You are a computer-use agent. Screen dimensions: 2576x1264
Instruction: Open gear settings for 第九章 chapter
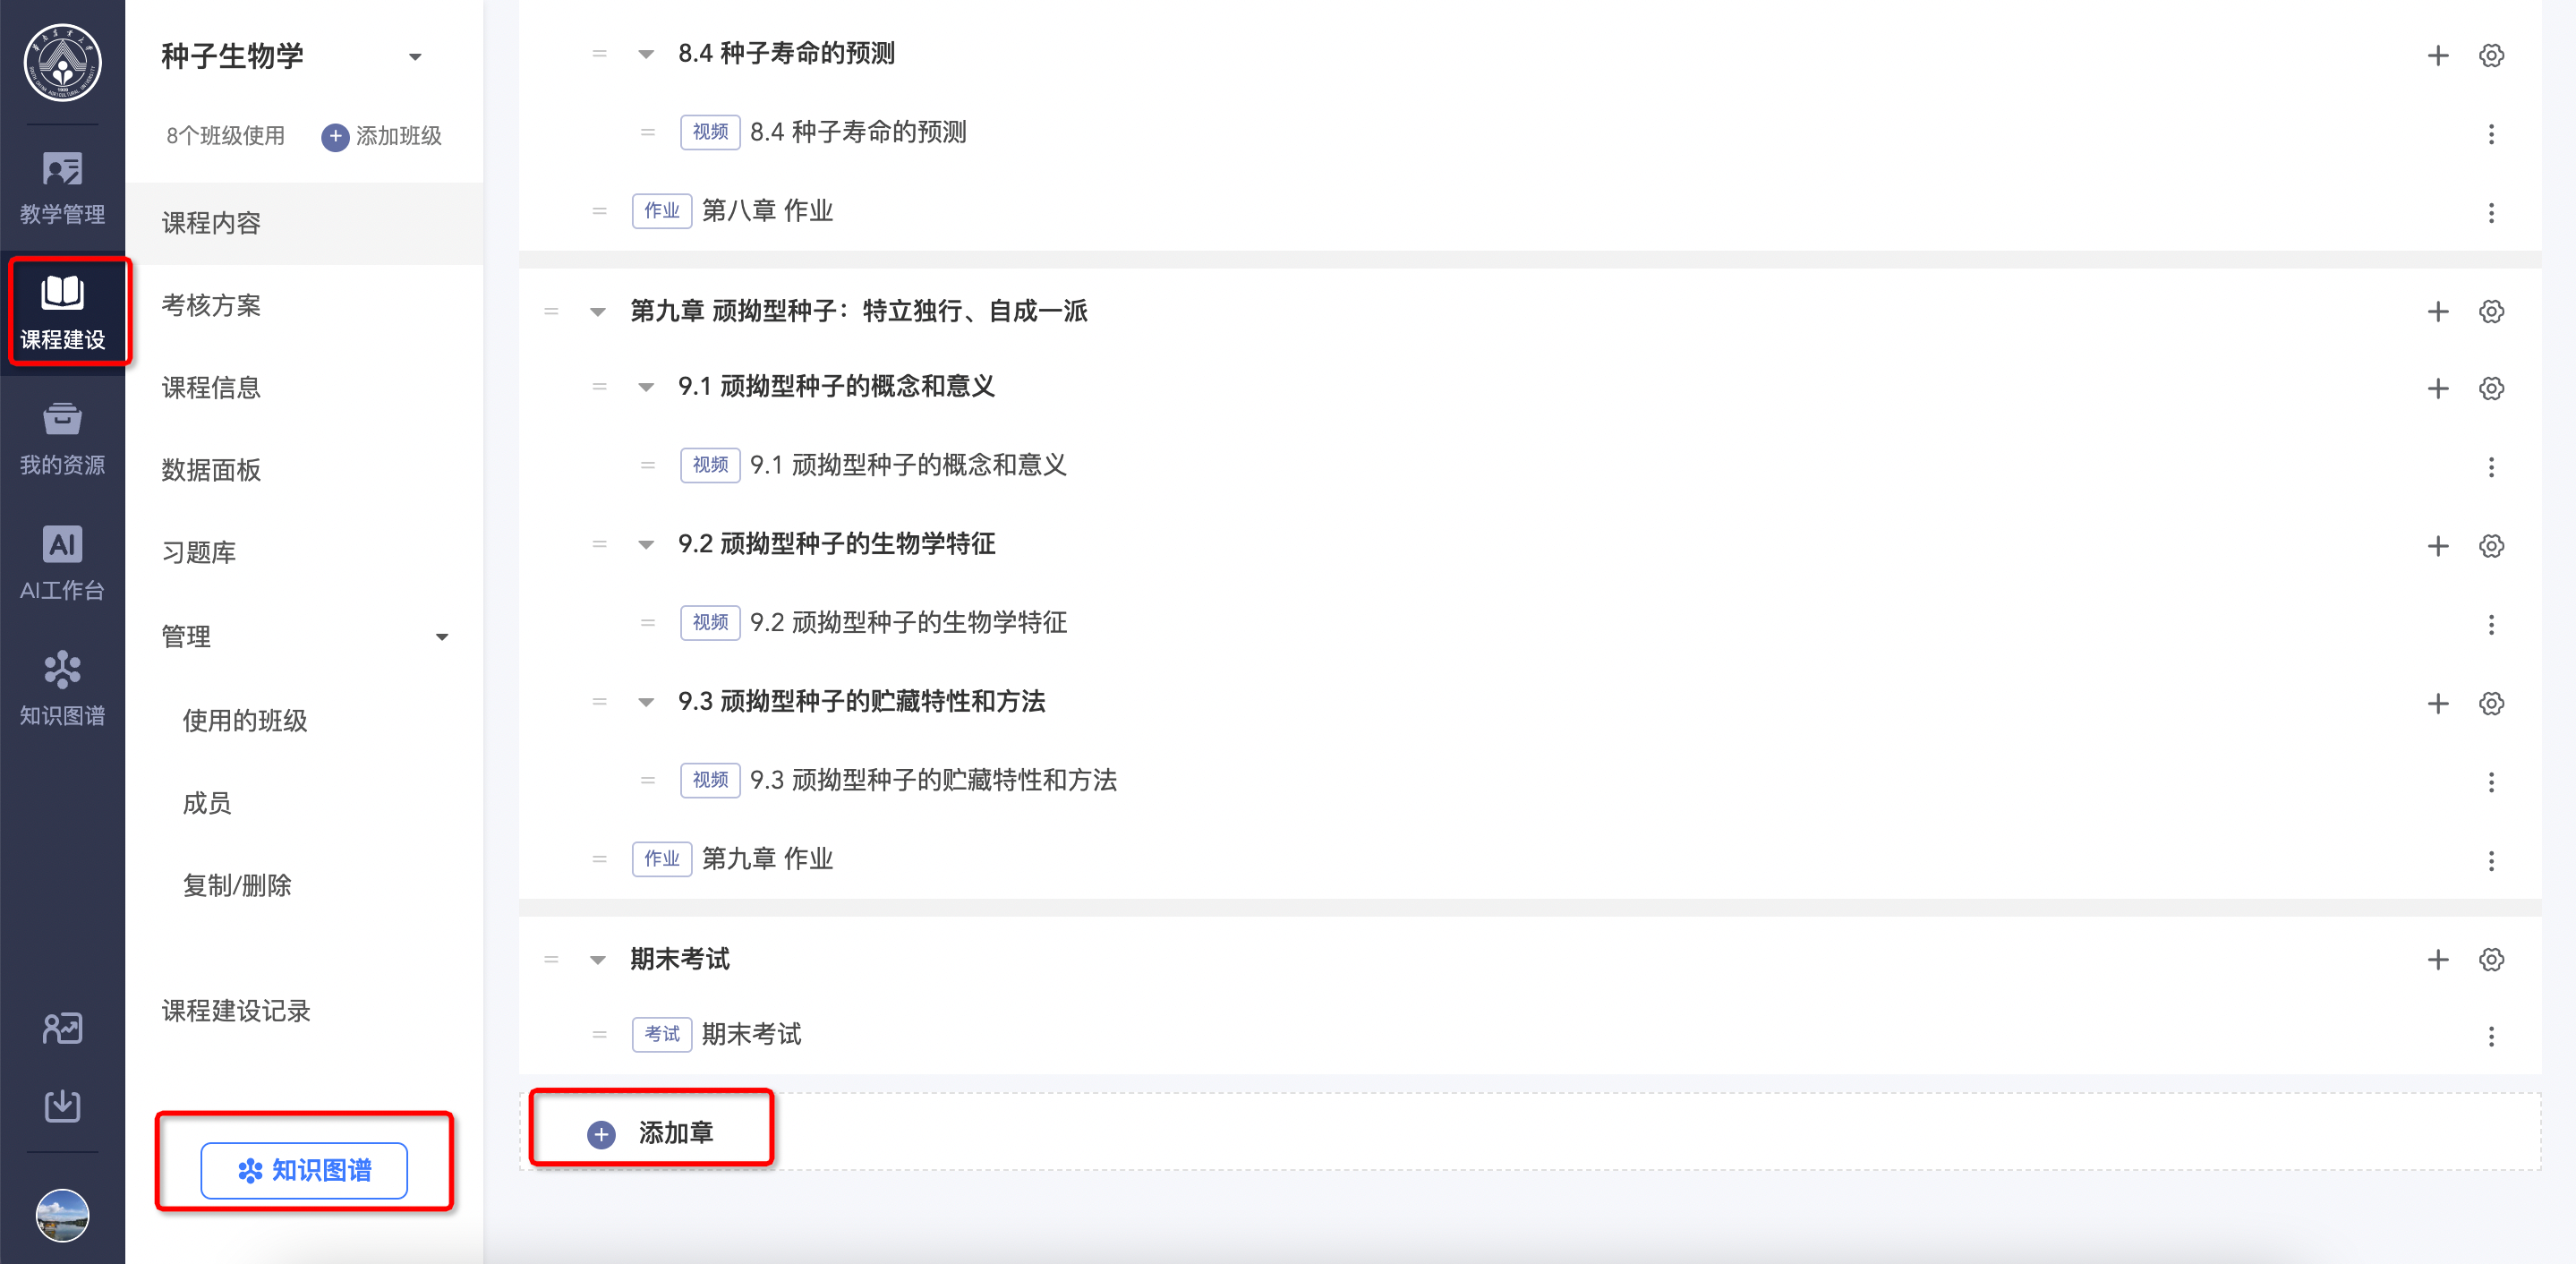point(2491,311)
